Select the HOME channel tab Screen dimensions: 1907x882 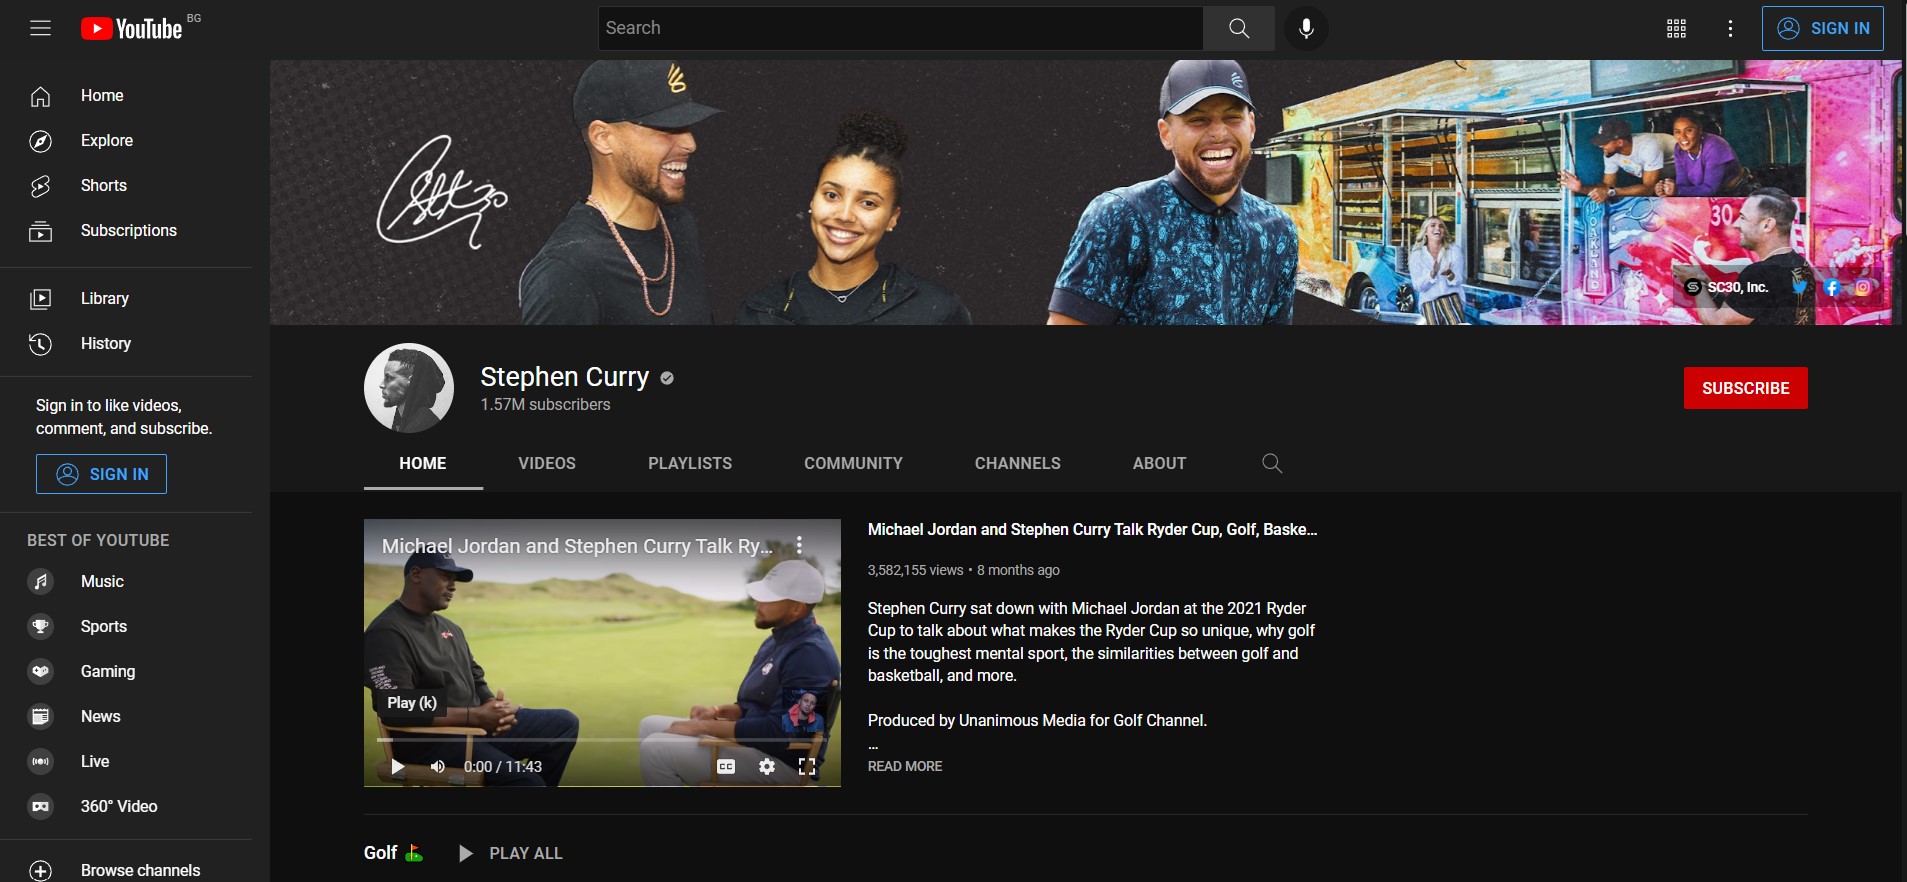point(423,464)
